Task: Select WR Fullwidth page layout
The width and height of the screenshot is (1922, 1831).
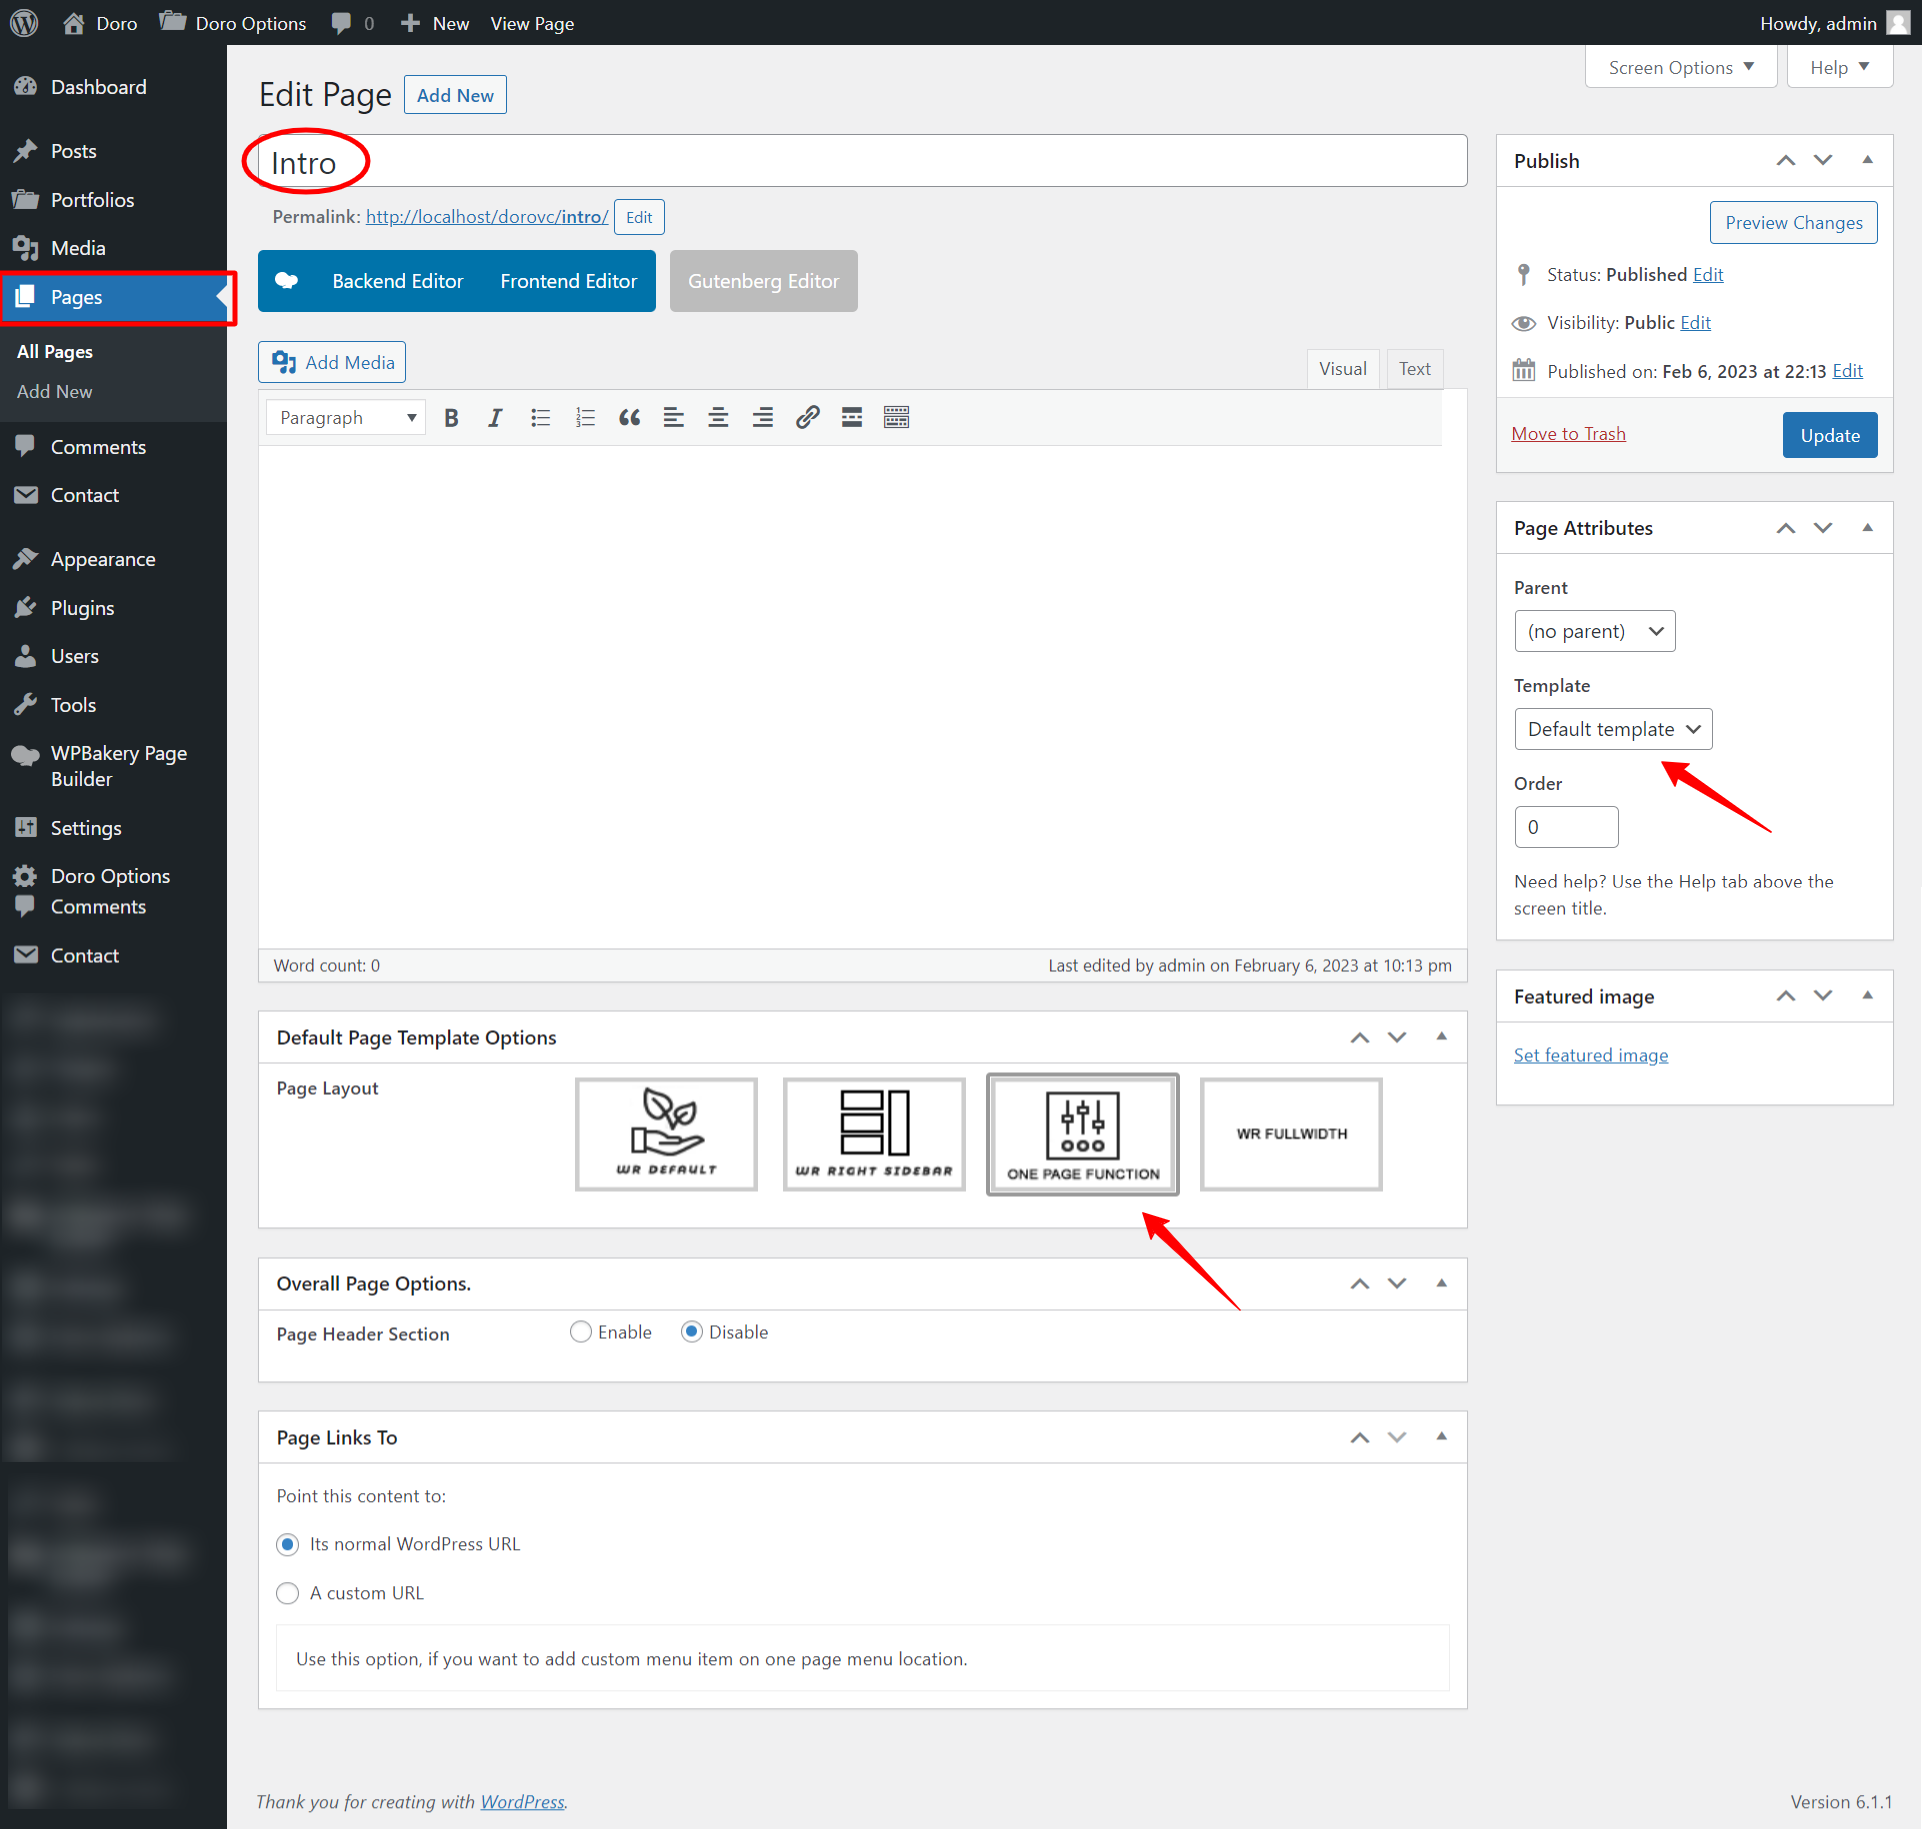Action: 1291,1134
